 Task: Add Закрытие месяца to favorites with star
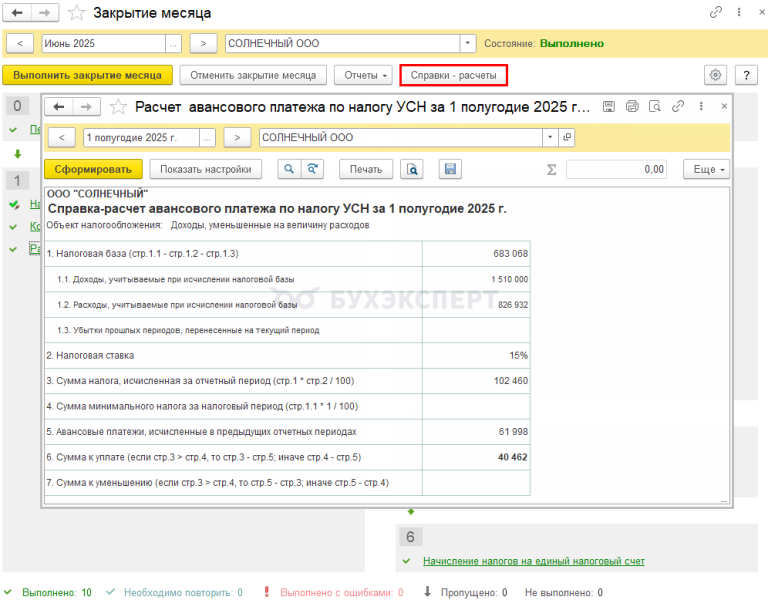click(75, 14)
